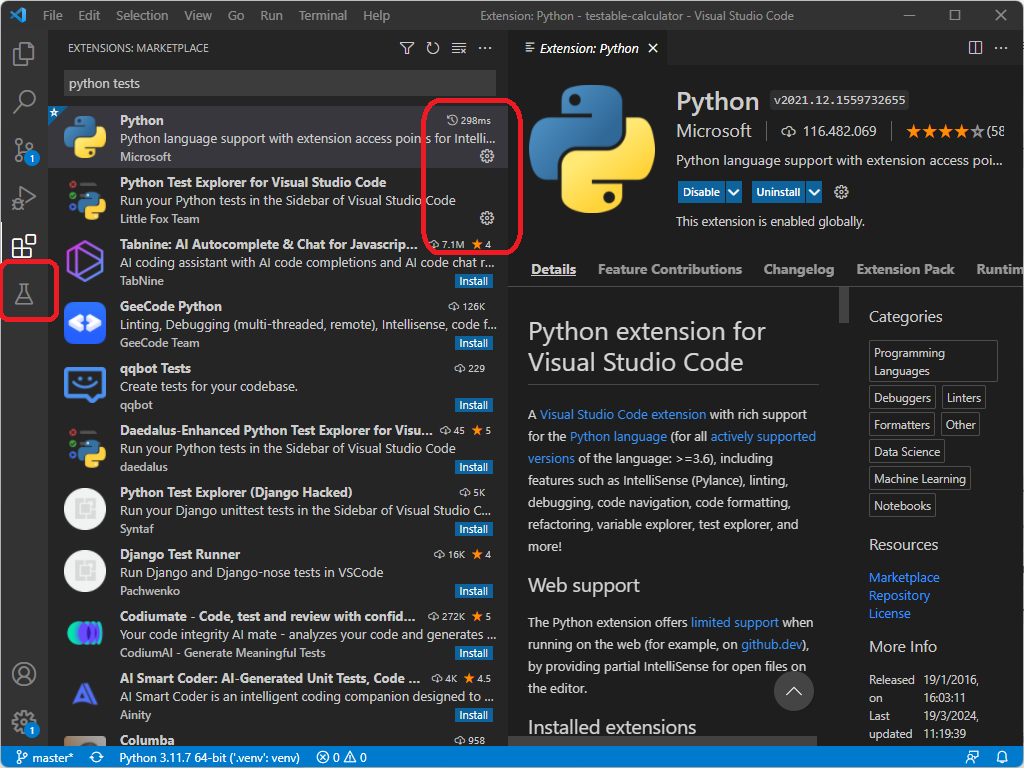The image size is (1024, 768).
Task: Click the Debuggers category tag
Action: pos(902,398)
